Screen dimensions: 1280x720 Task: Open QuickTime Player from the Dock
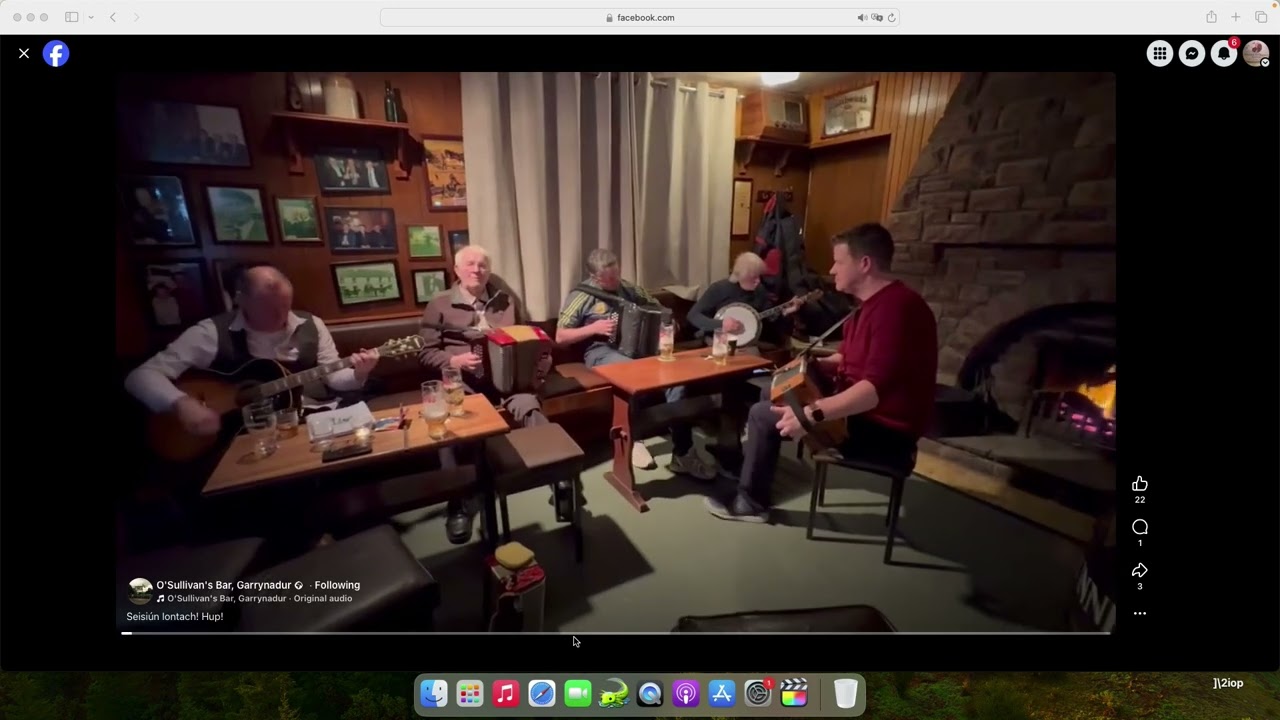pos(650,693)
